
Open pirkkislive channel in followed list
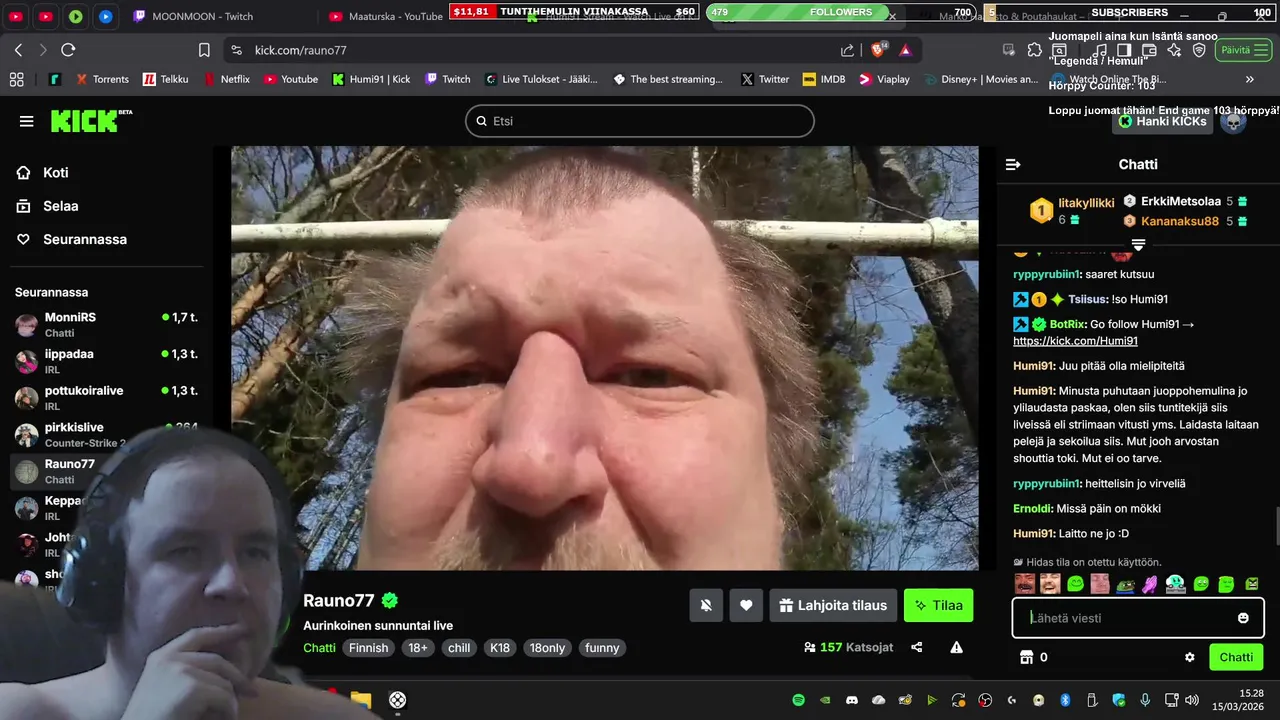coord(107,434)
